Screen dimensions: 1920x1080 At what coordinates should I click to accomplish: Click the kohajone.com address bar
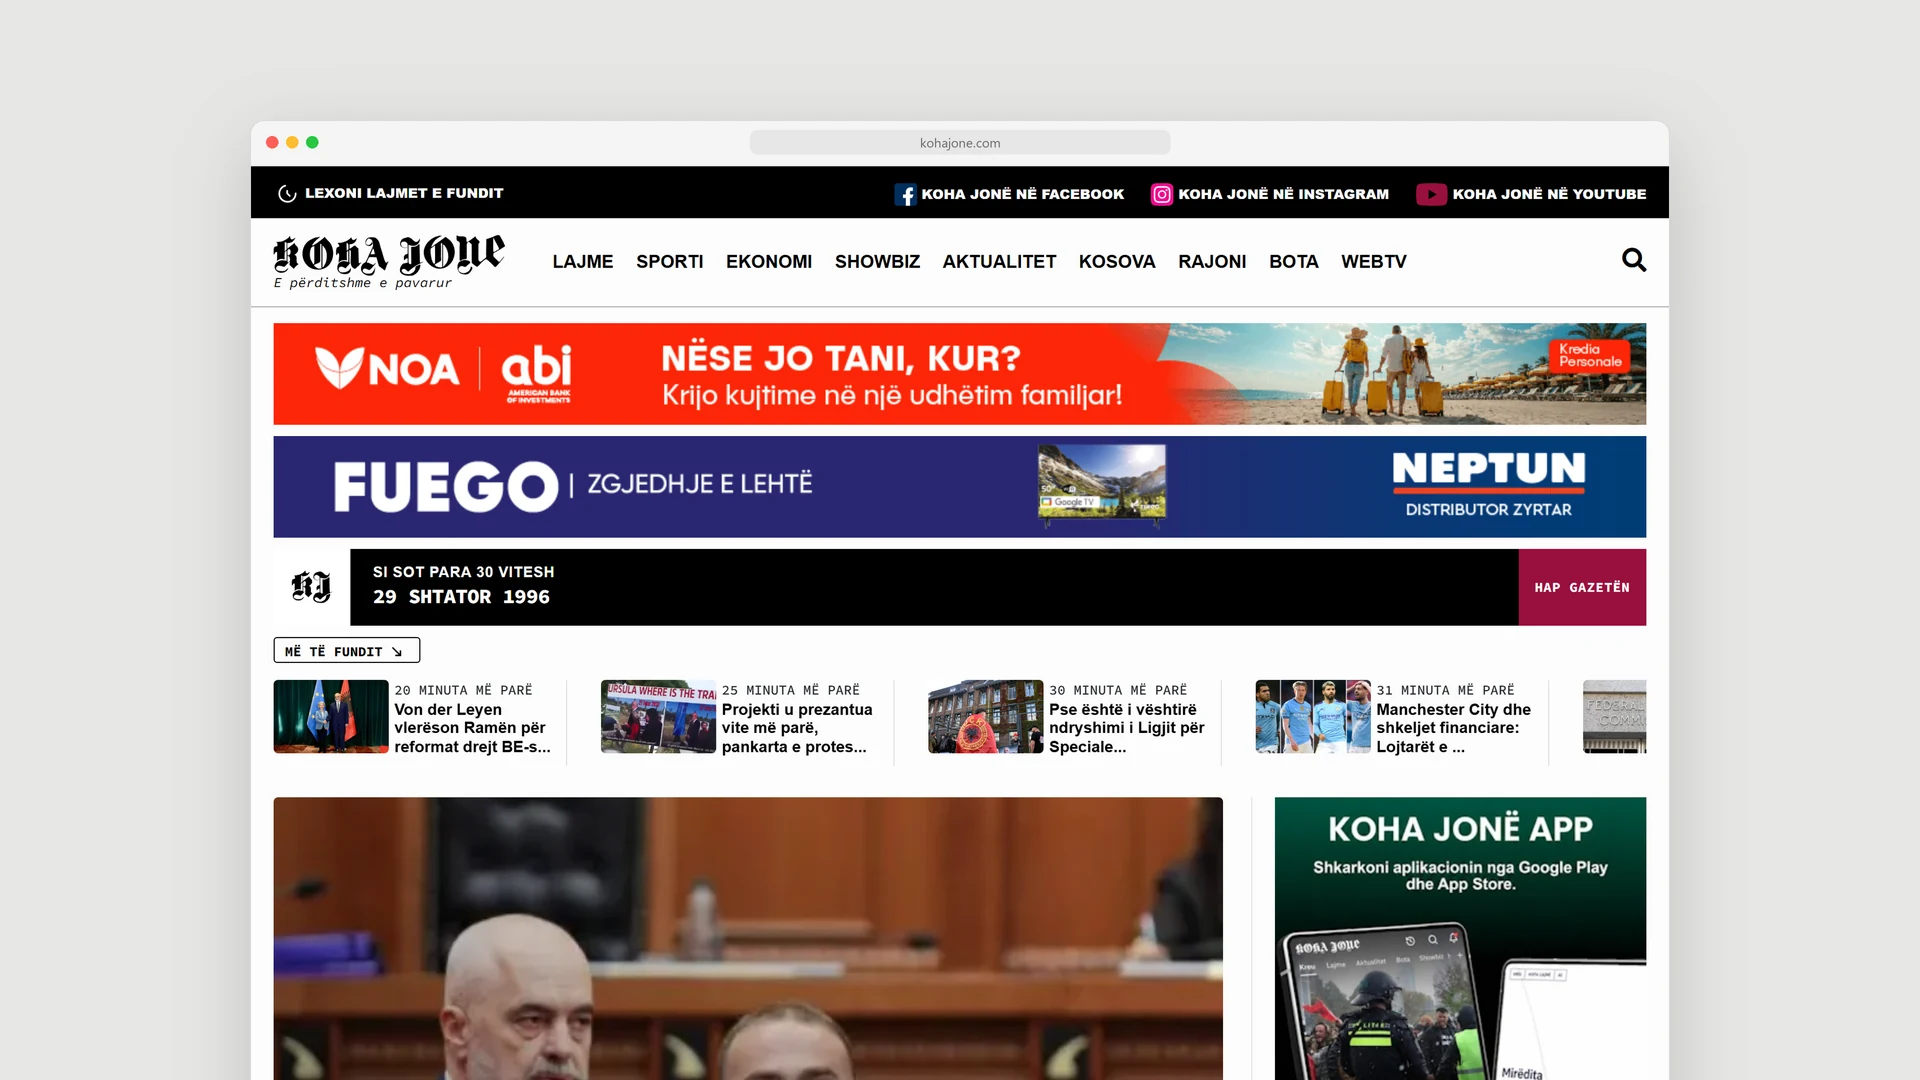pyautogui.click(x=960, y=143)
